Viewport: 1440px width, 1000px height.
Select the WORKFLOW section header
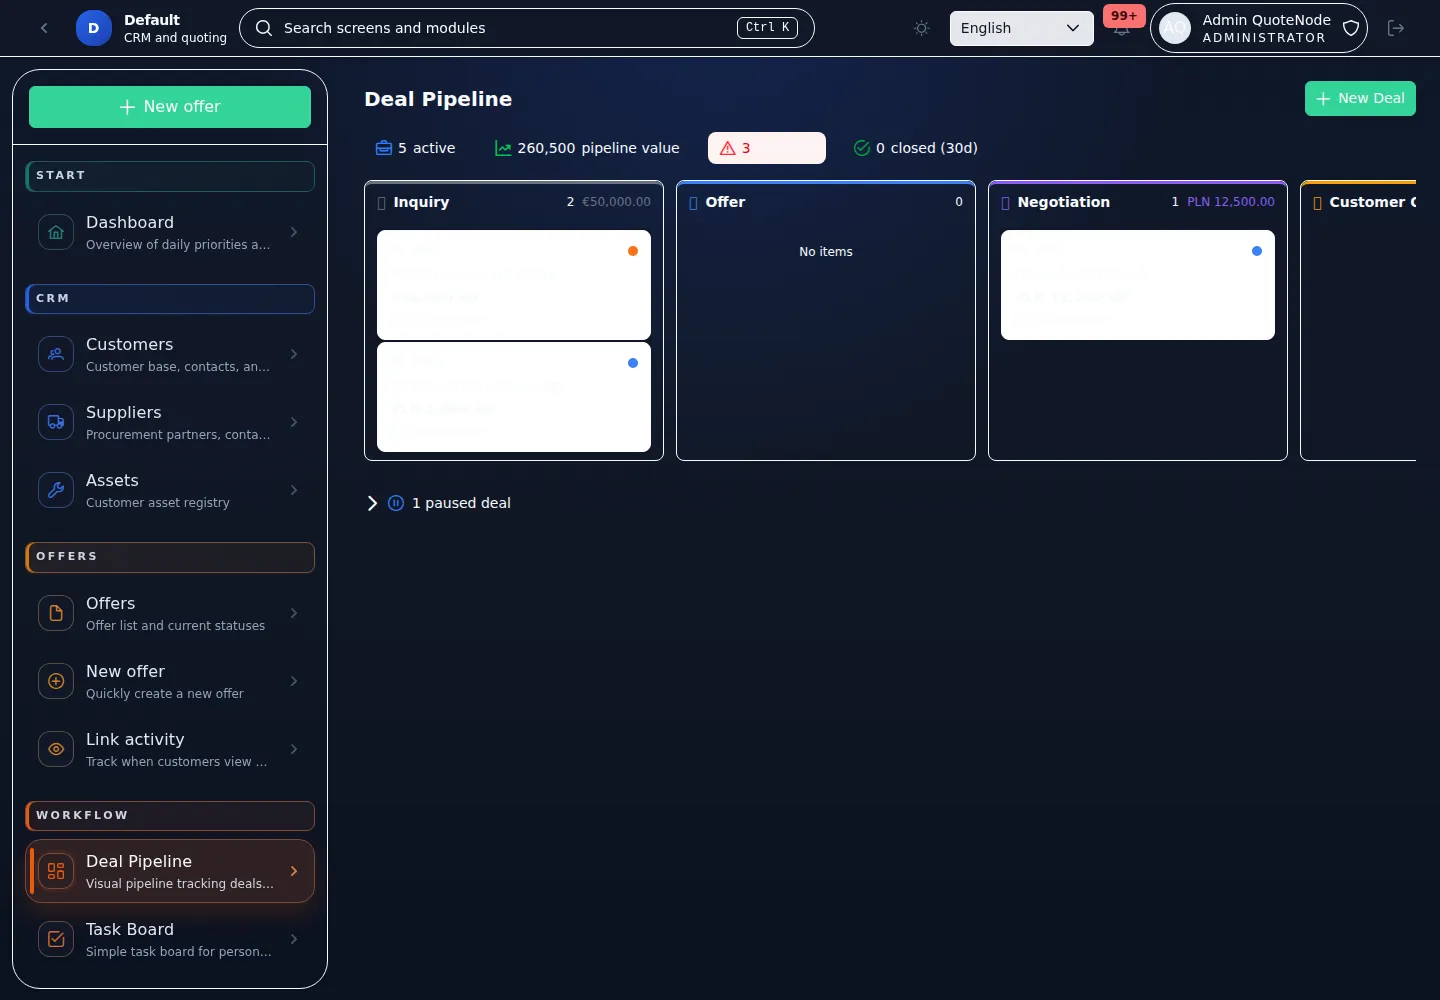point(170,816)
